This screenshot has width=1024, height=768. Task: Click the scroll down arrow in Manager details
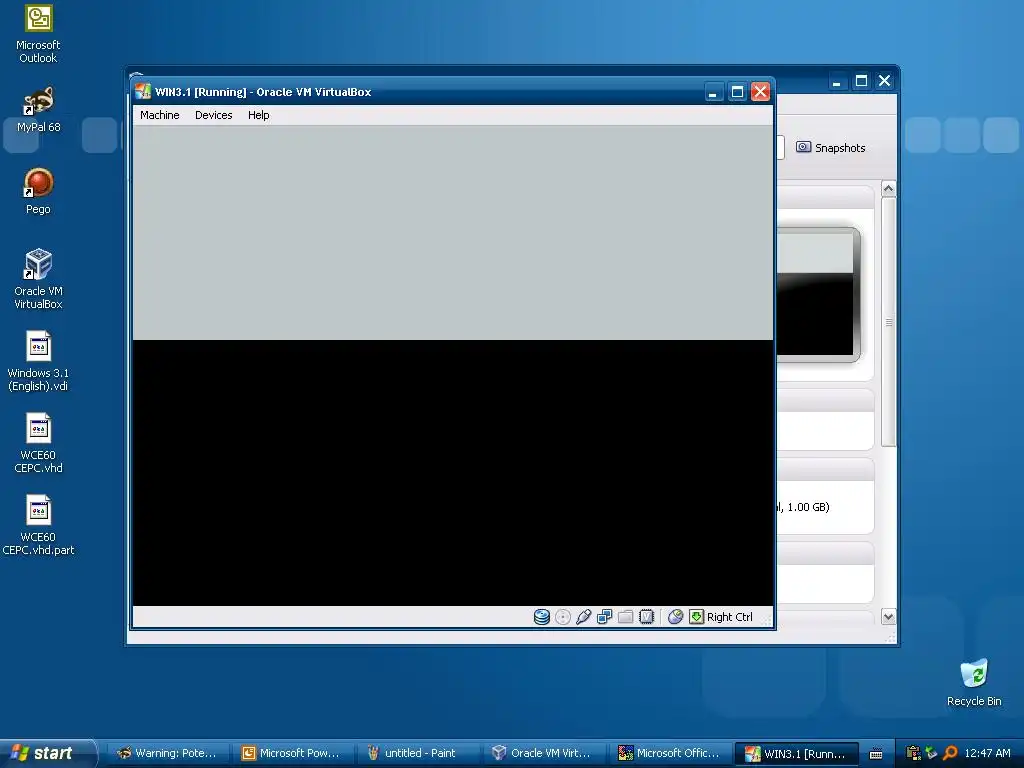pyautogui.click(x=888, y=616)
